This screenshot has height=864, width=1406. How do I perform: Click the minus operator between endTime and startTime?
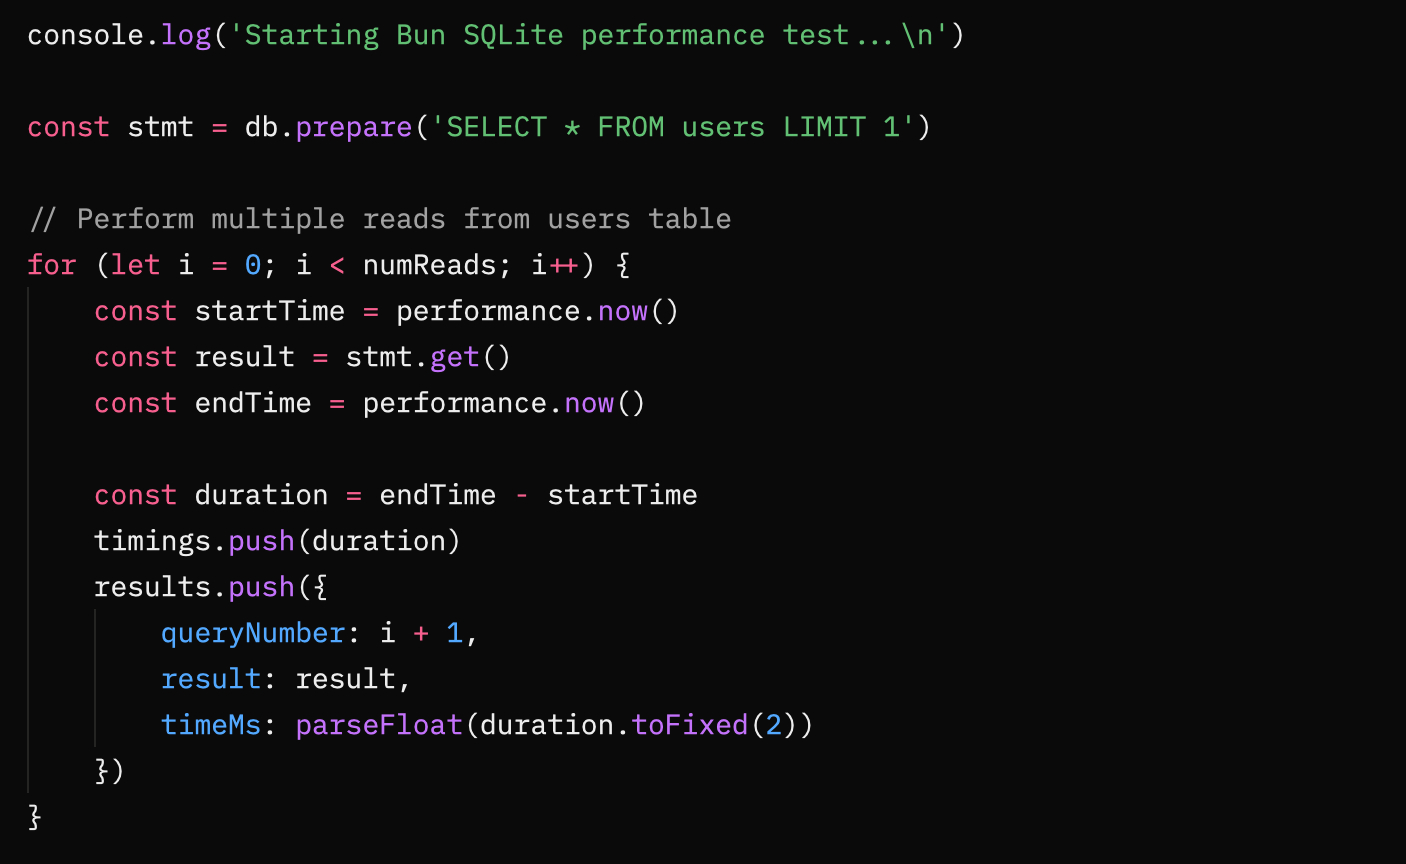pos(522,495)
